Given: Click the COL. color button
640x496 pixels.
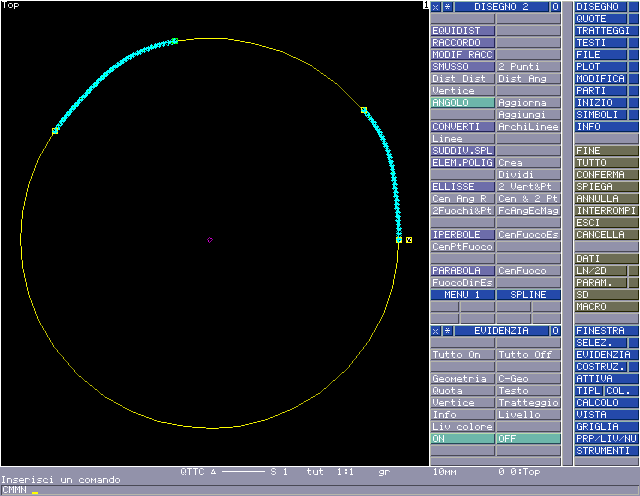Looking at the screenshot, I should pyautogui.click(x=621, y=391).
